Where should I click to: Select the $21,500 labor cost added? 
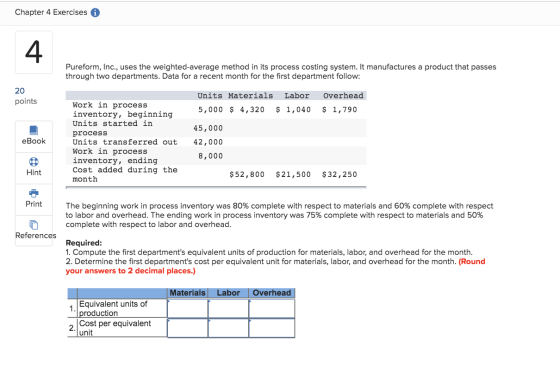click(293, 175)
